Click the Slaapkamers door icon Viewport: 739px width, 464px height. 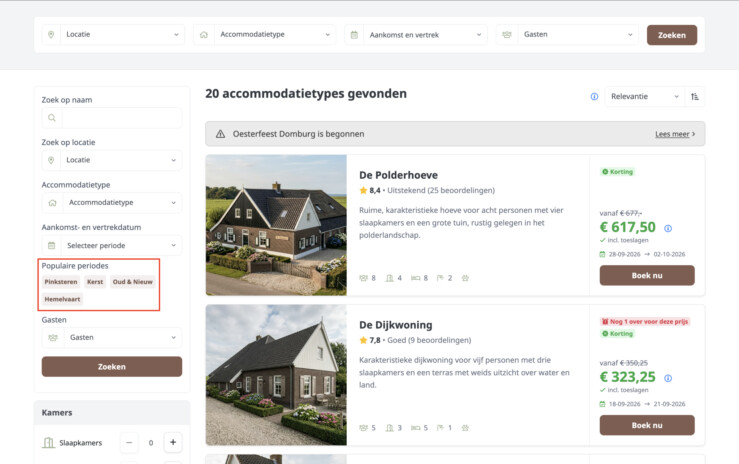(49, 443)
